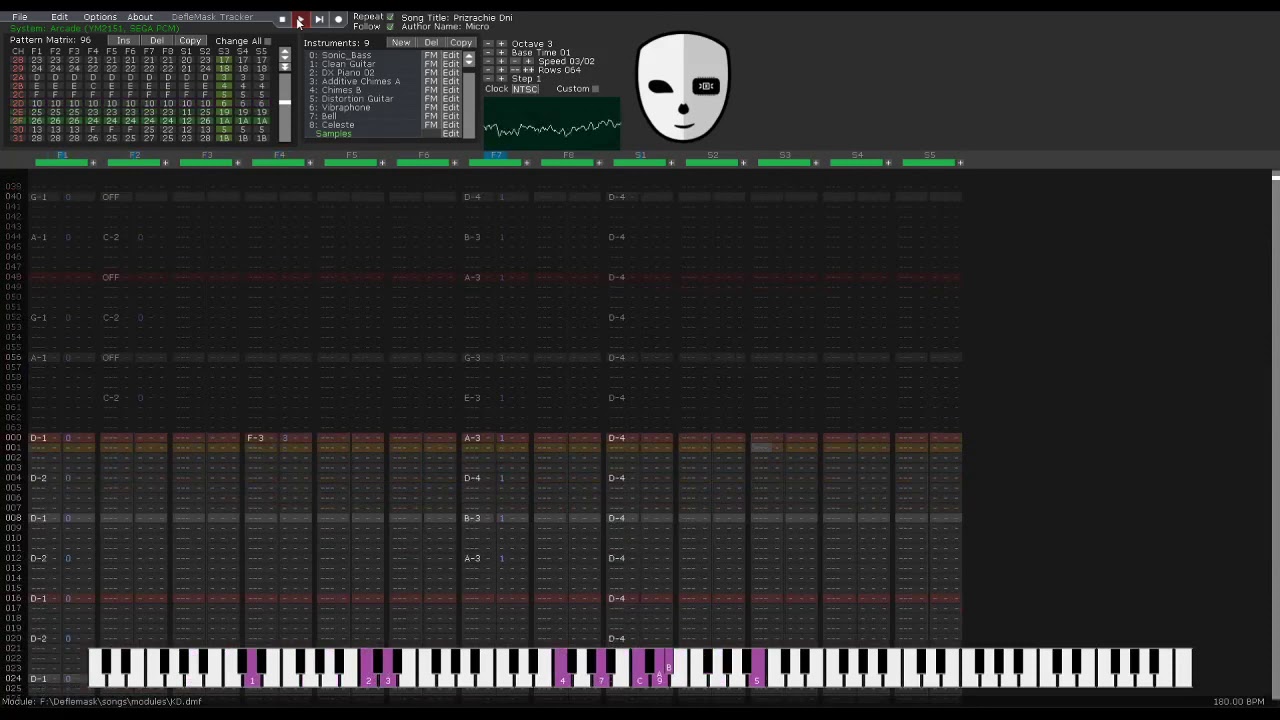Screen dimensions: 1280x720
Task: Expand channel F2 effect columns
Action: [165, 162]
